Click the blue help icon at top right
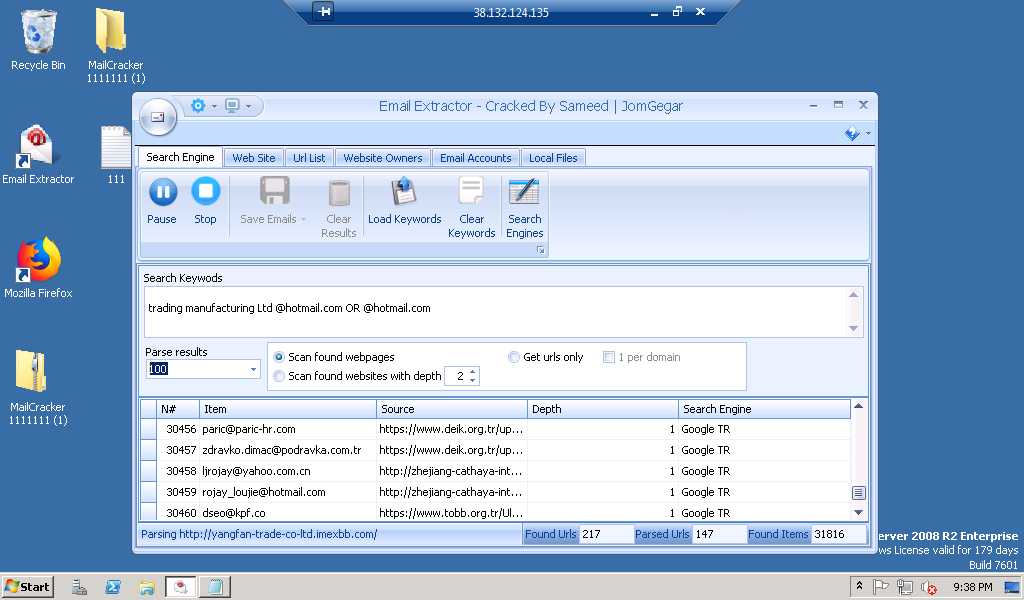The height and width of the screenshot is (600, 1024). coord(852,133)
